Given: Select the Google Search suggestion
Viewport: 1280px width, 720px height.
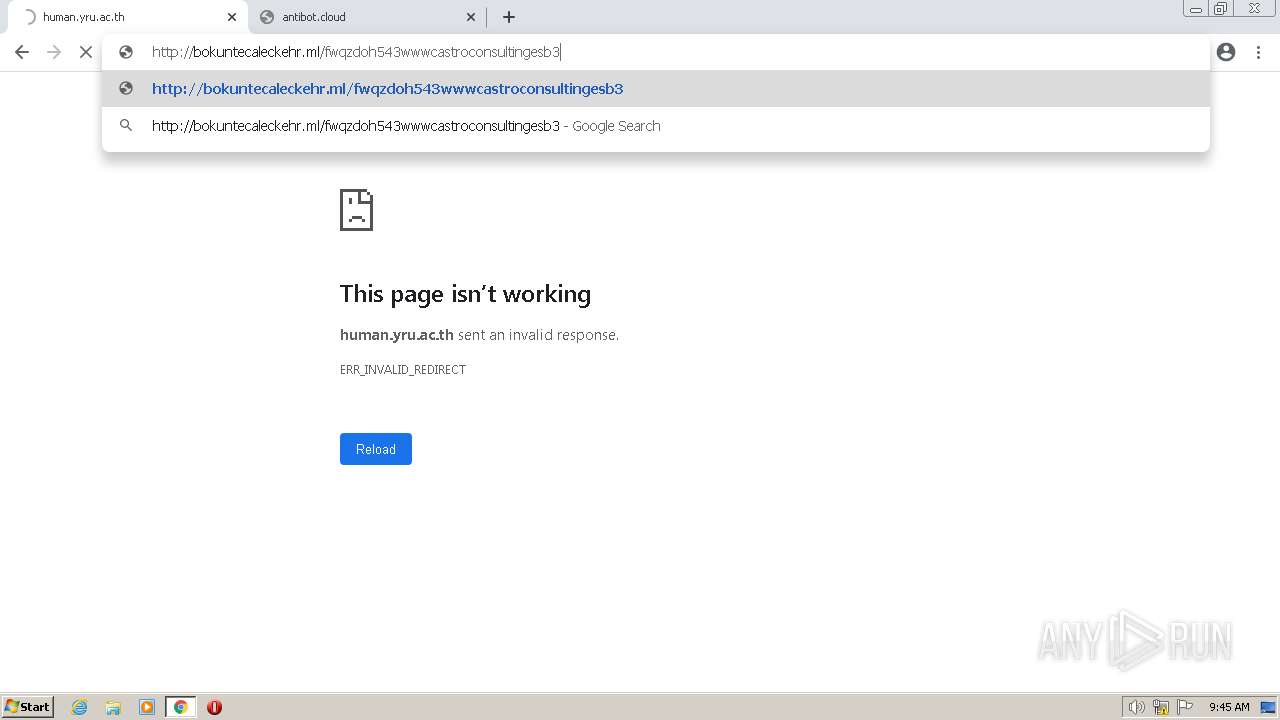Looking at the screenshot, I should pyautogui.click(x=656, y=126).
